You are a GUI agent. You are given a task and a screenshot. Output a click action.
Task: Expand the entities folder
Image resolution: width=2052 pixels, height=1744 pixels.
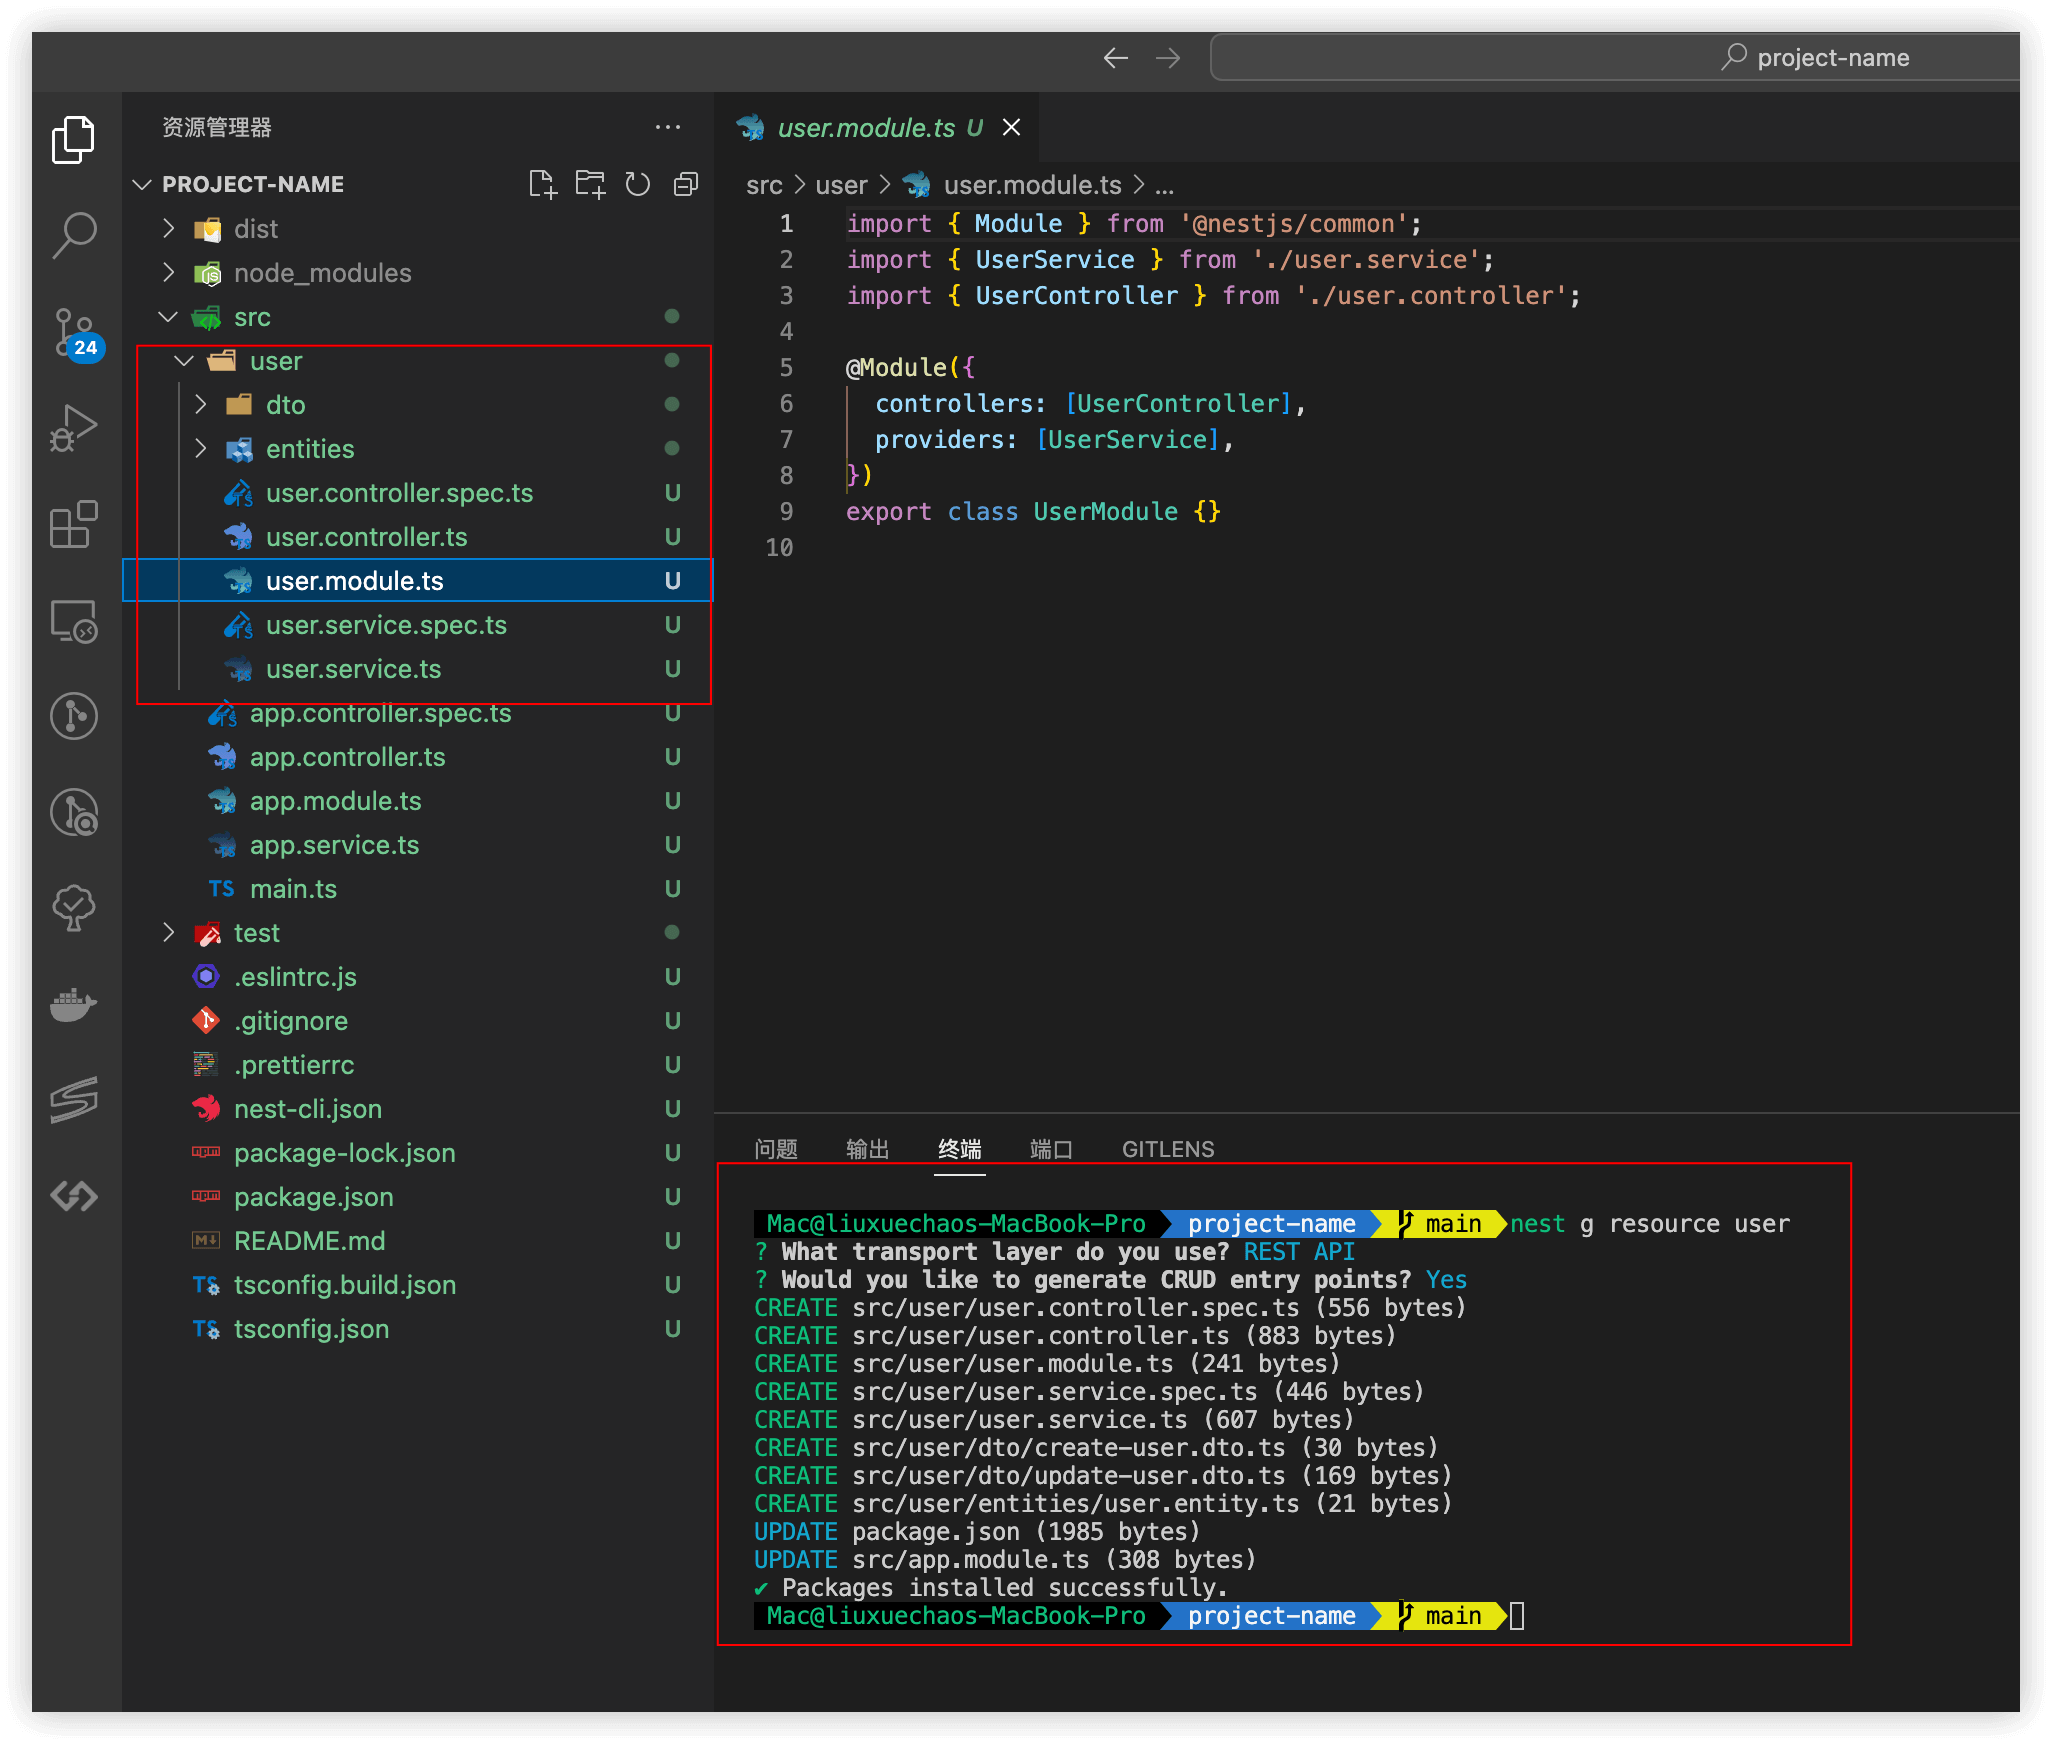pos(200,449)
